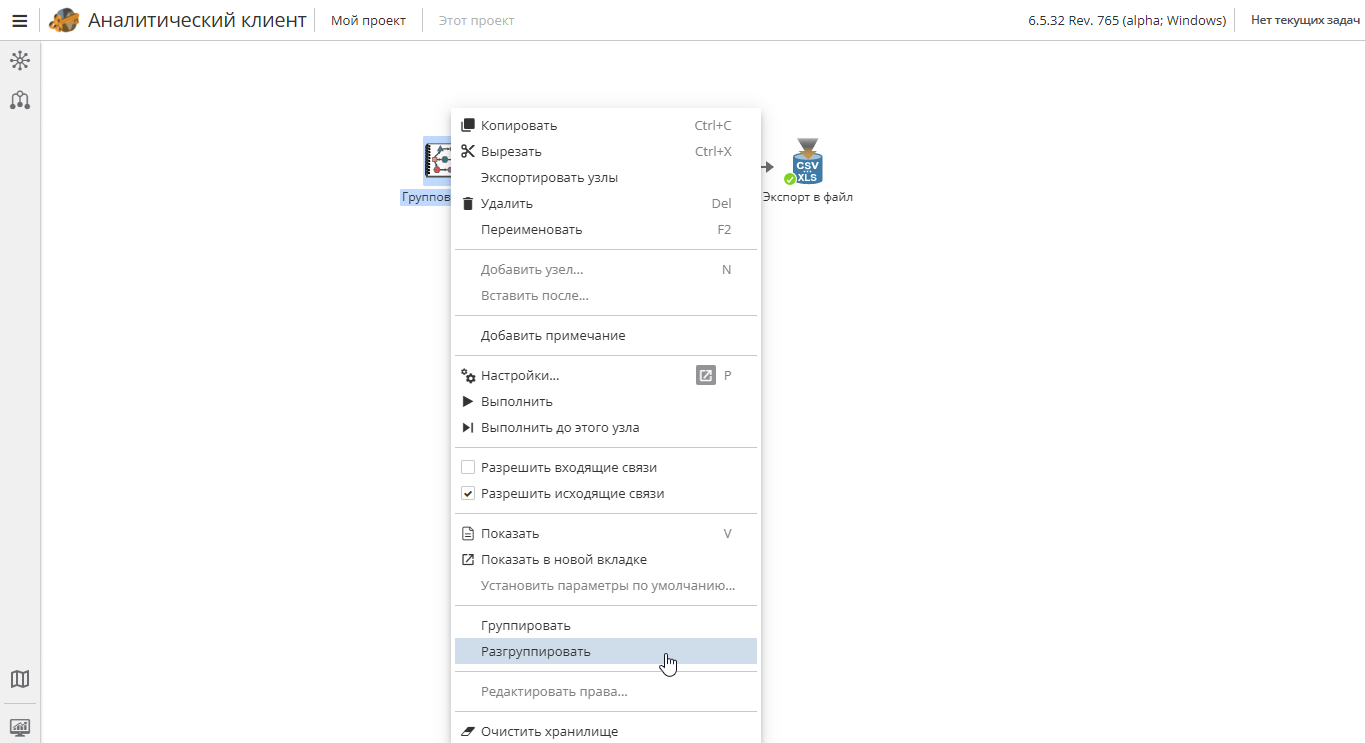
Task: Click the eraser icon beside Очистить хранилище
Action: pyautogui.click(x=467, y=731)
